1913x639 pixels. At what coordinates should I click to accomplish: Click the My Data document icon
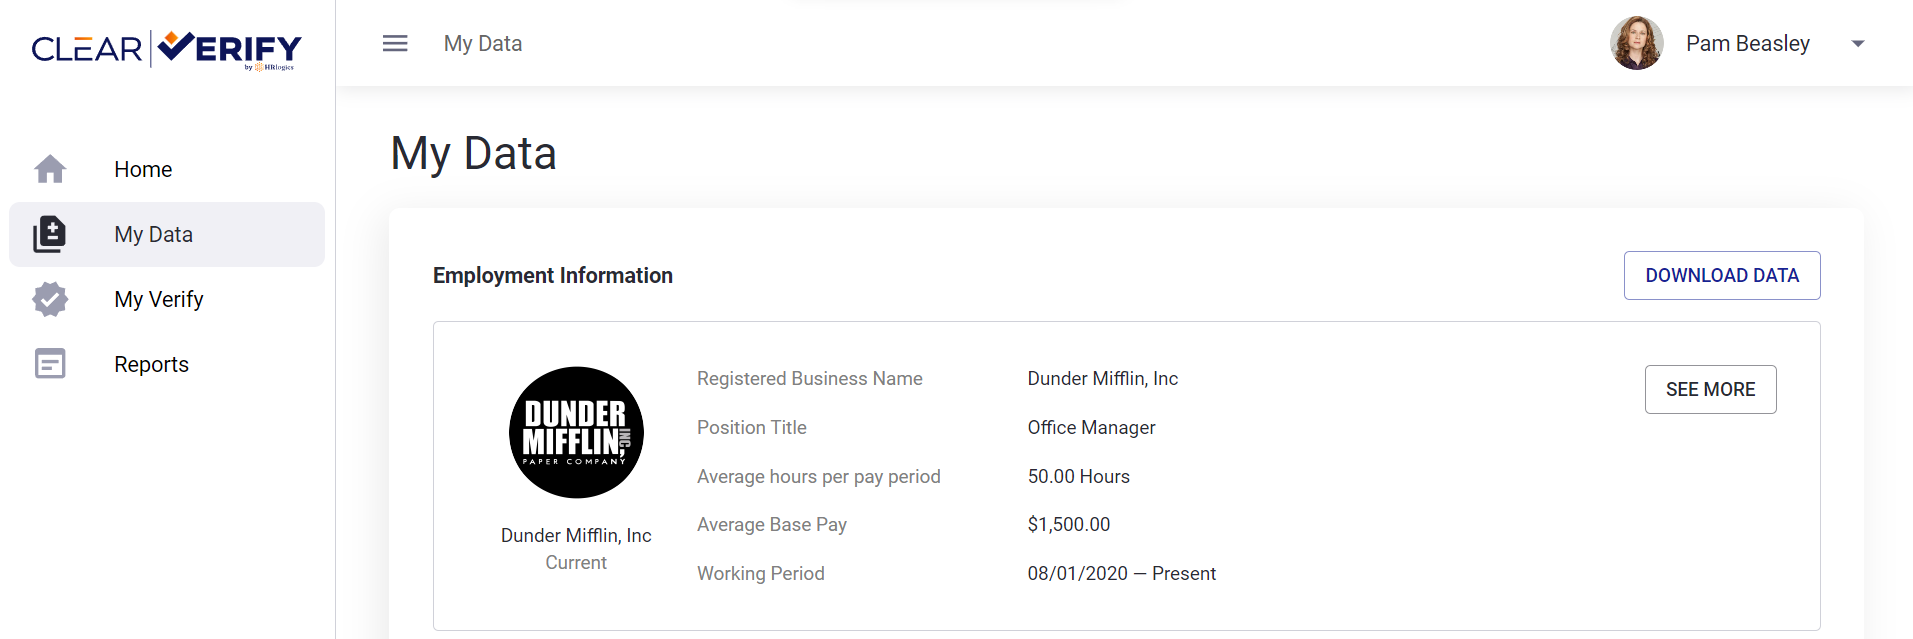(49, 234)
